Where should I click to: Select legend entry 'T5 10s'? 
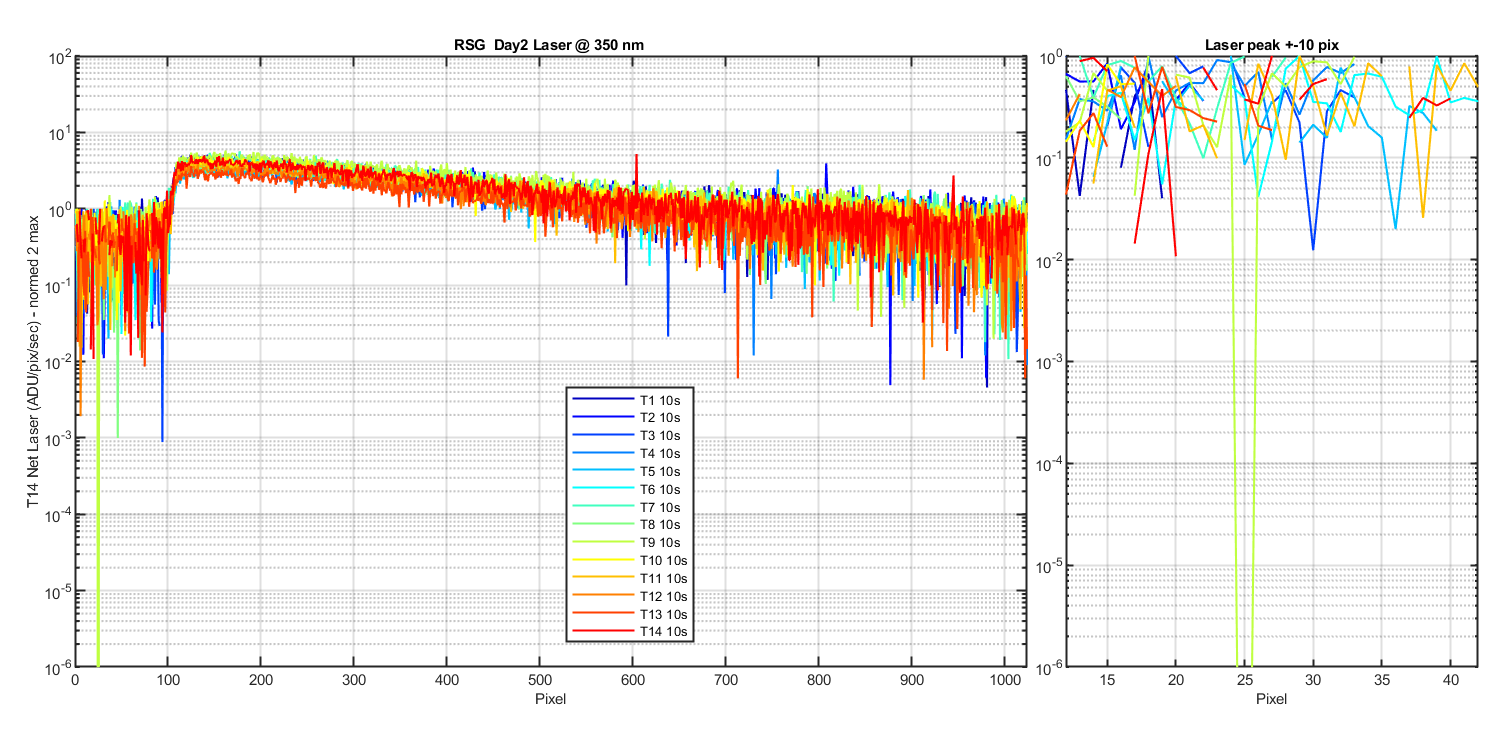click(x=632, y=471)
